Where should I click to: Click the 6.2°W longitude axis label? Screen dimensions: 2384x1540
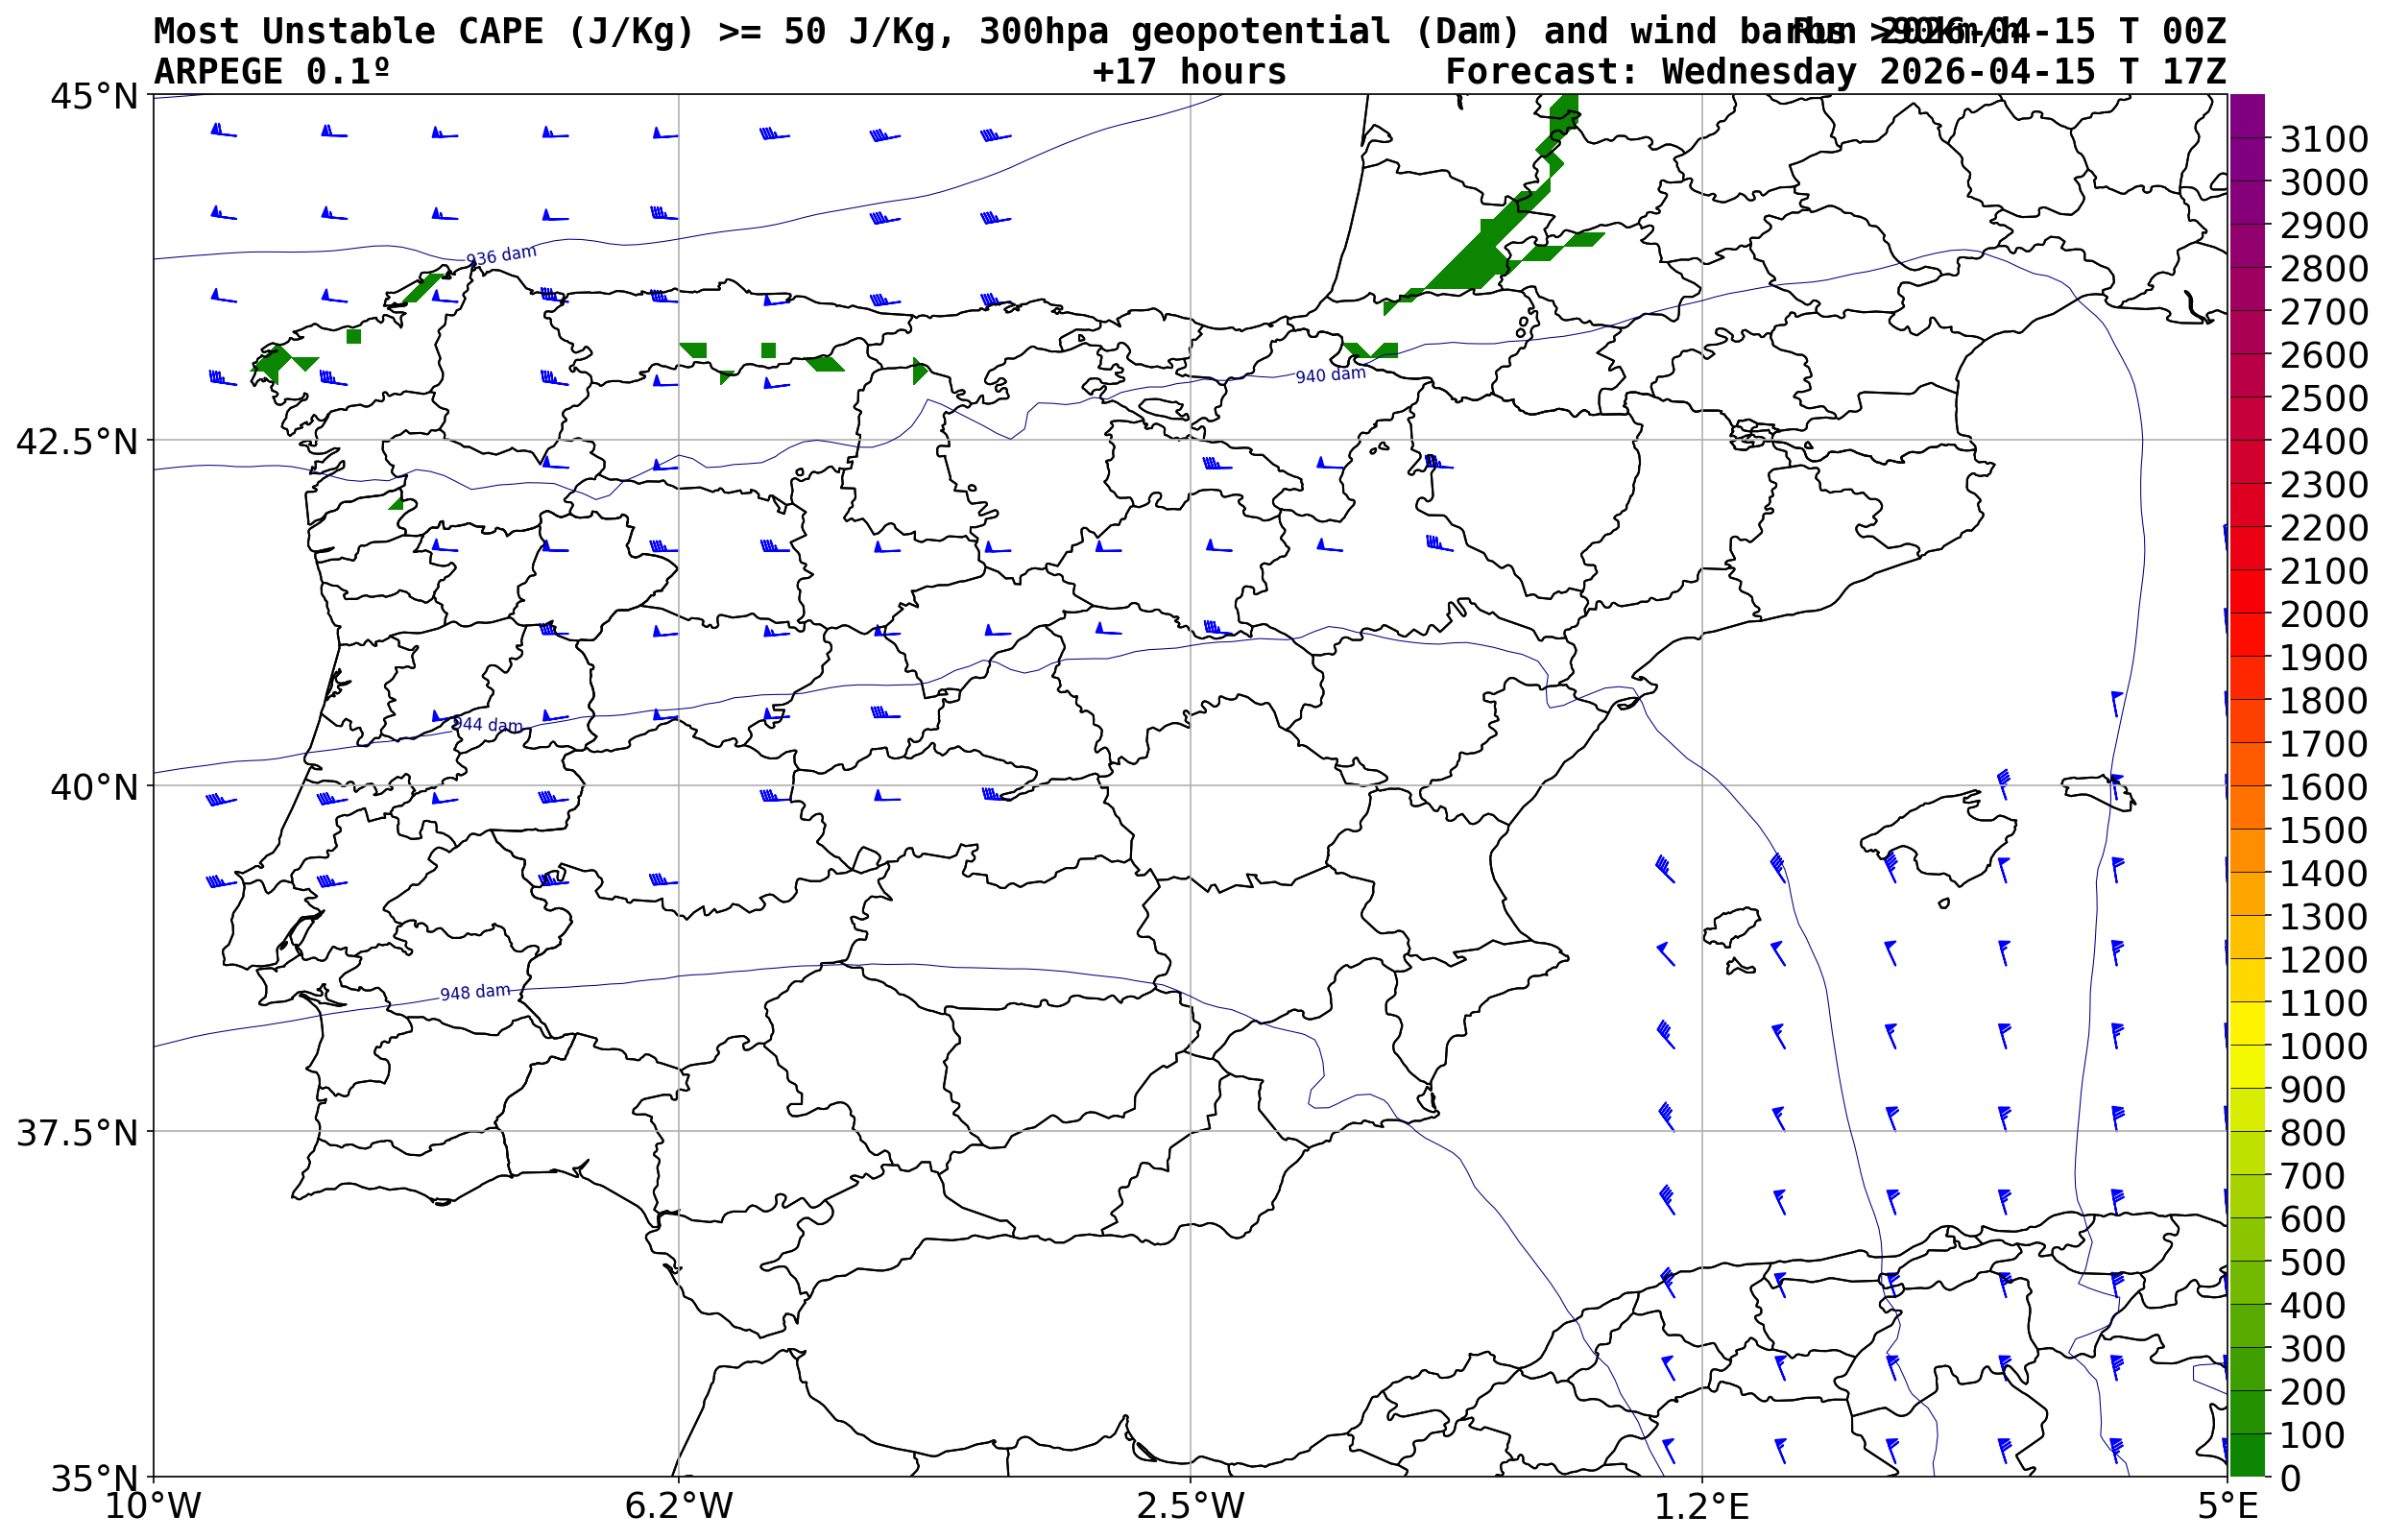[x=679, y=1506]
